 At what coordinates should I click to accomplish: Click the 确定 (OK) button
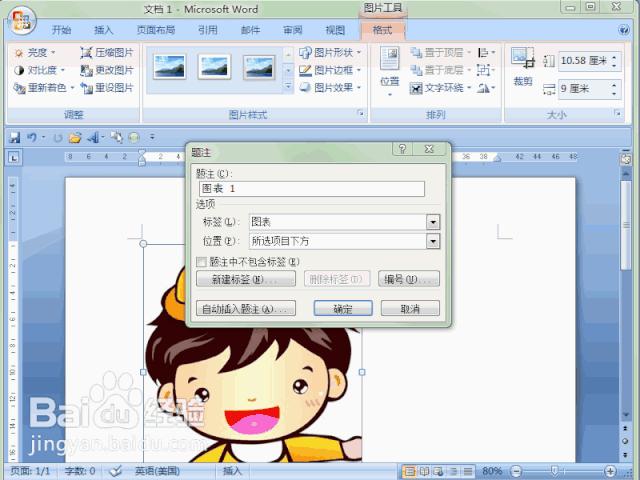[x=343, y=309]
